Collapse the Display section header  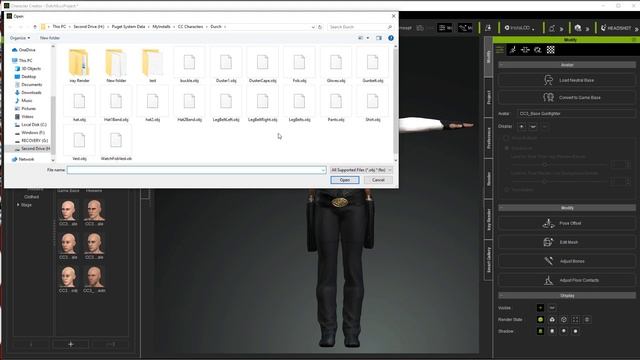(x=567, y=295)
